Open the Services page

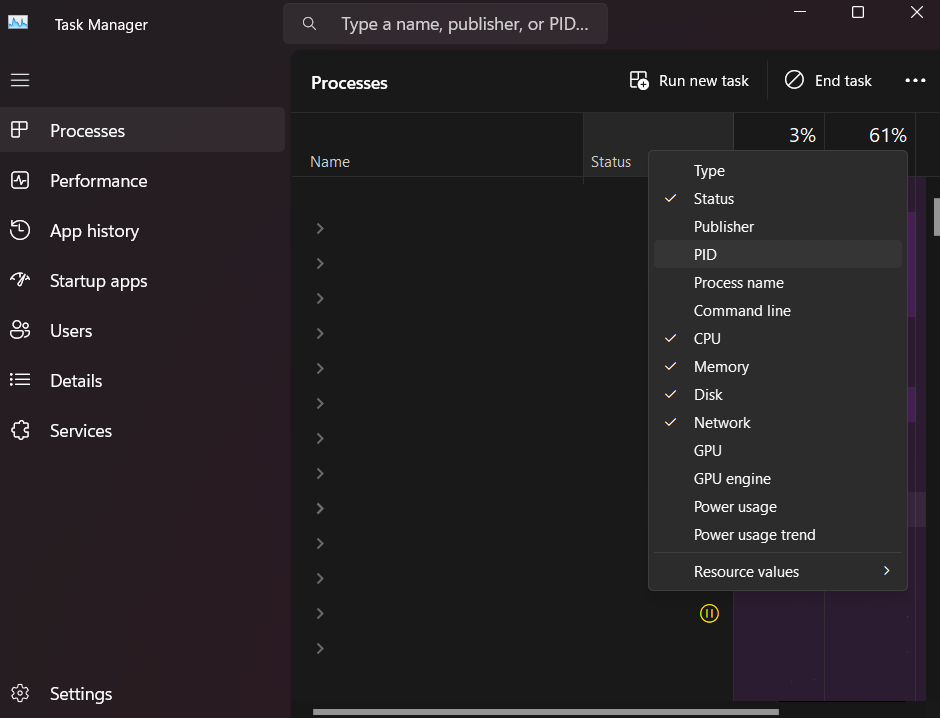pyautogui.click(x=143, y=430)
